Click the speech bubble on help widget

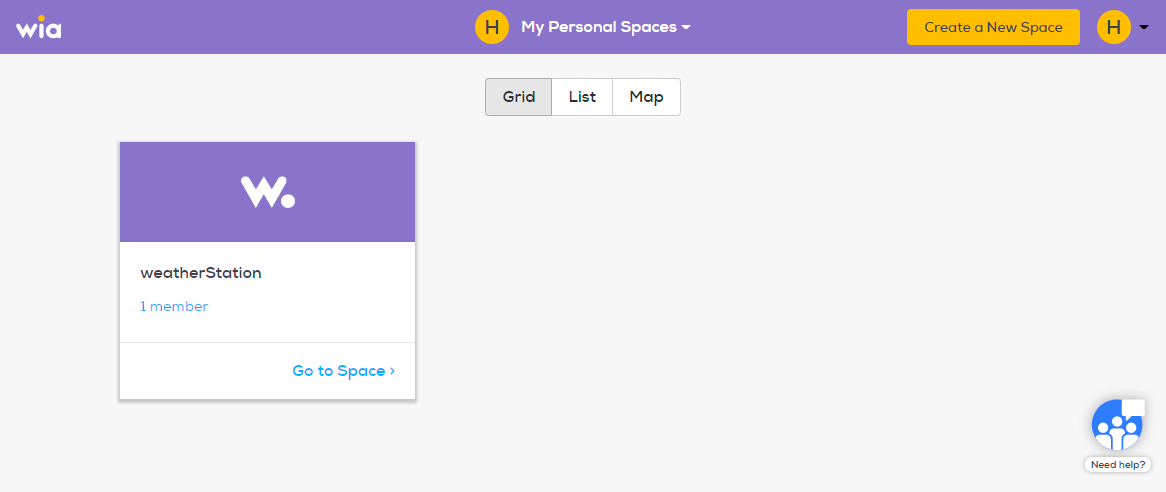point(1133,407)
